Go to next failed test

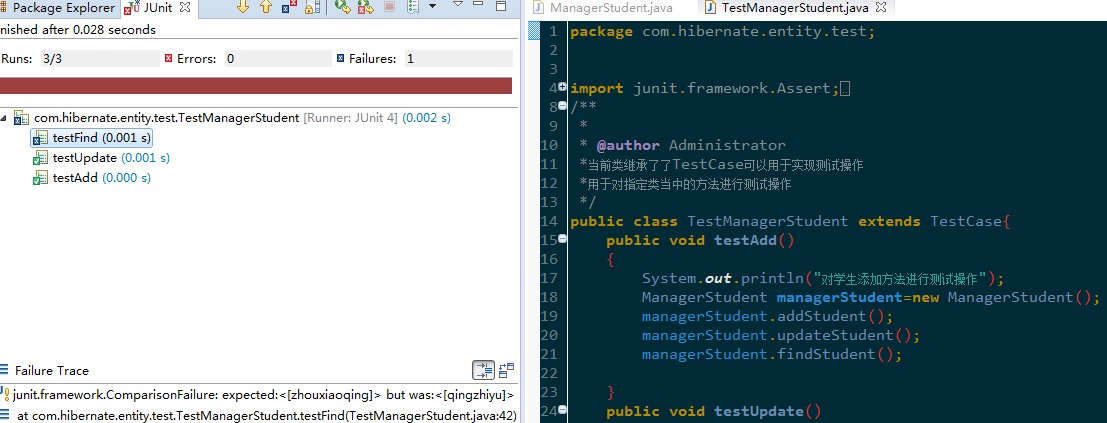[243, 7]
